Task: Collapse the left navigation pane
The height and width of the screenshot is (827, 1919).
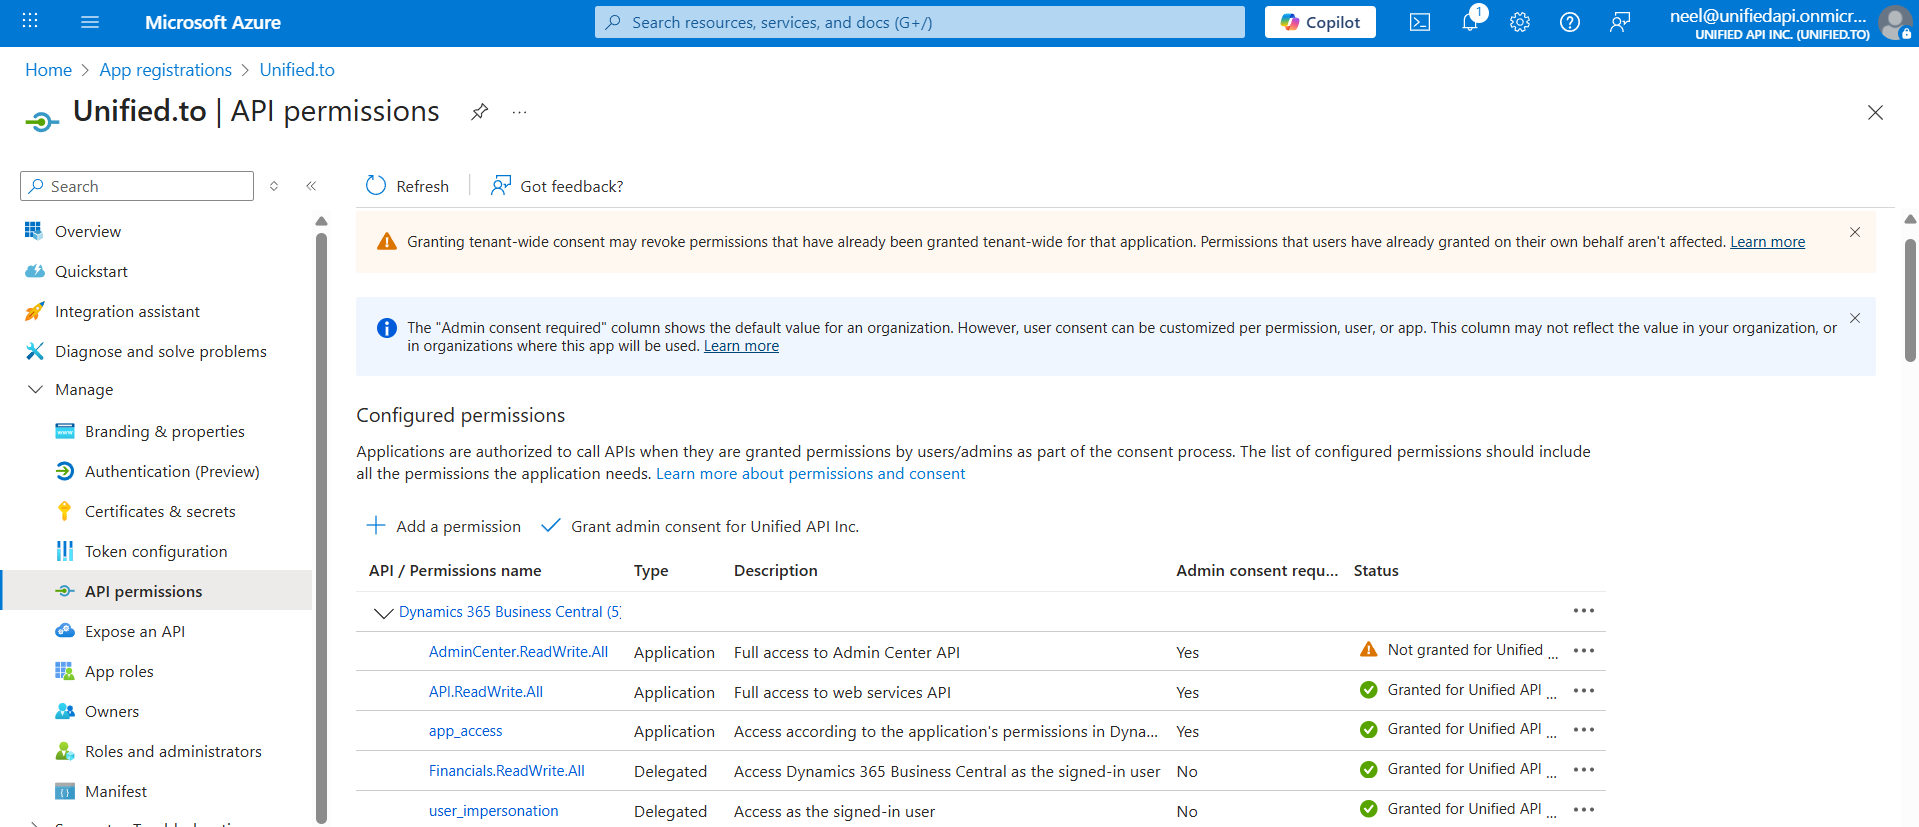Action: 311,186
